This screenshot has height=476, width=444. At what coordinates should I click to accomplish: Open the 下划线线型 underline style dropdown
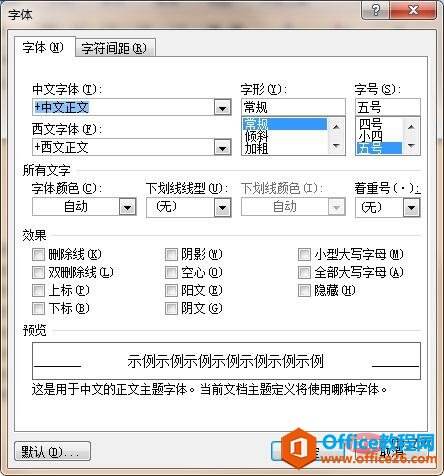[222, 207]
